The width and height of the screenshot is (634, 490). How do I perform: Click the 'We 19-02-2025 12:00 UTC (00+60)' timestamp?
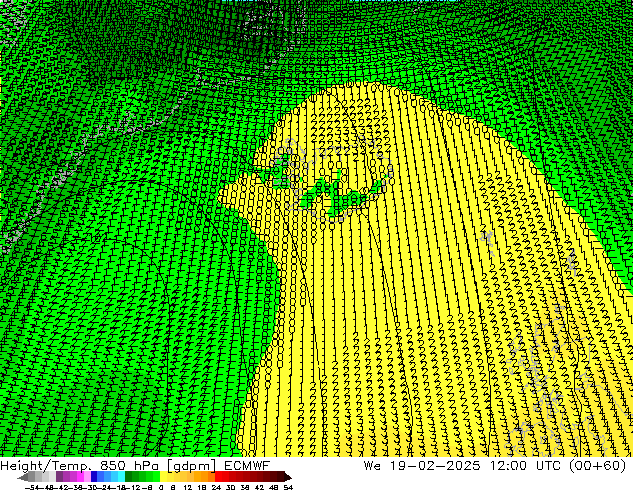[495, 465]
